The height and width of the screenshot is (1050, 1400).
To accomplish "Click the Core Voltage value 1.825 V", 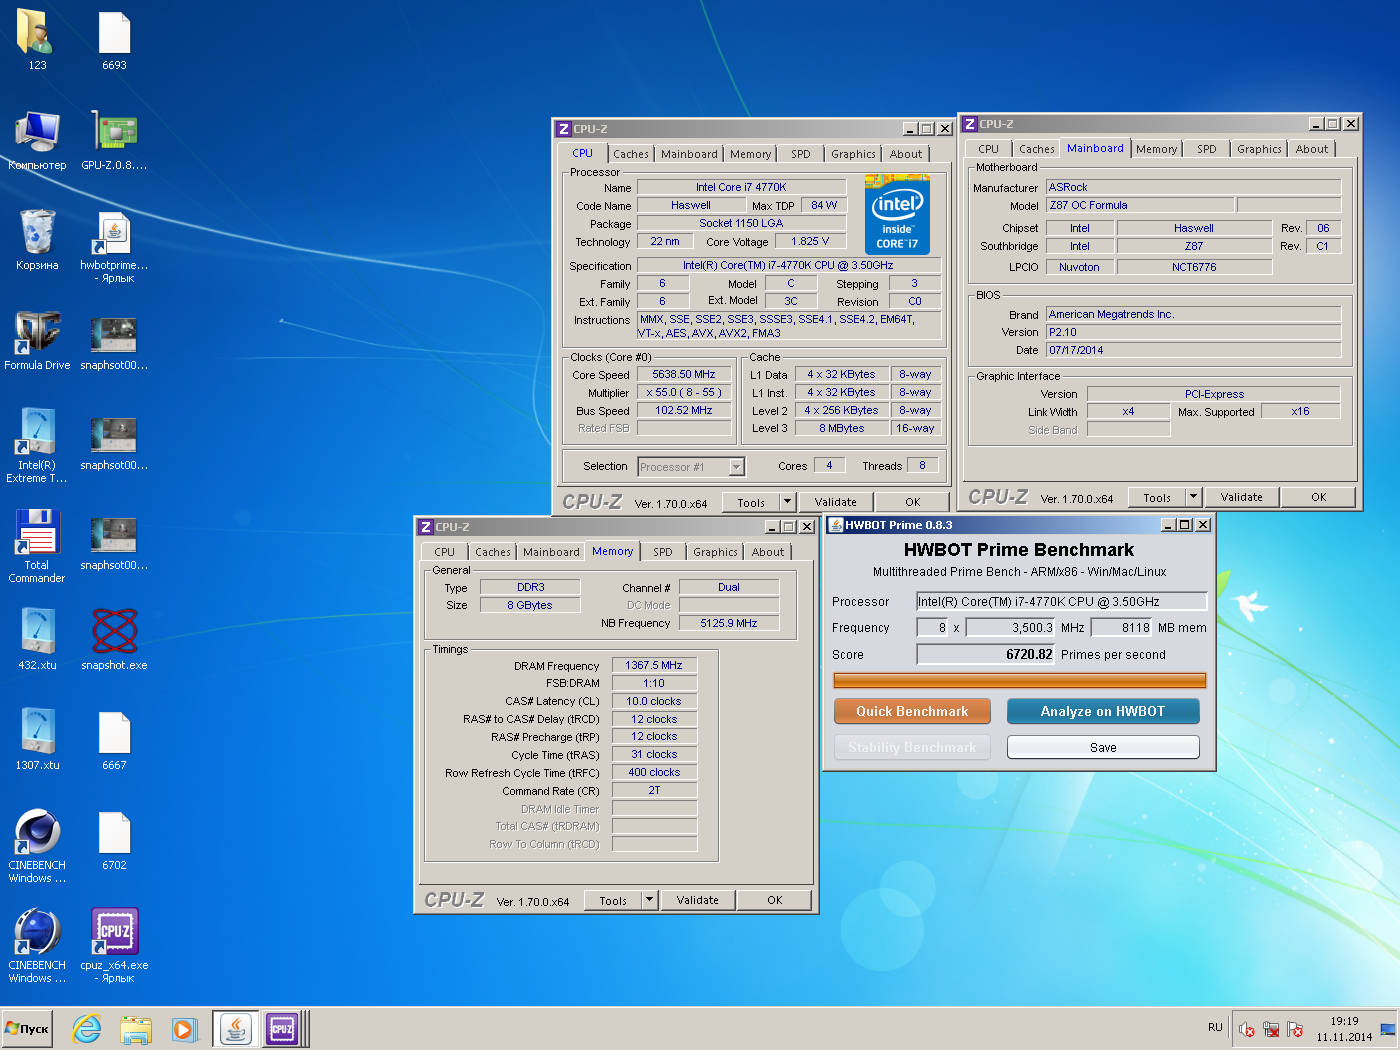I will [x=810, y=241].
